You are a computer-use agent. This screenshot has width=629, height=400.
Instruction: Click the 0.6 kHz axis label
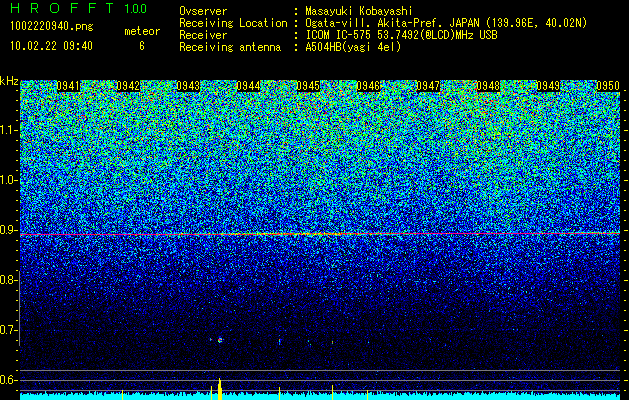pos(8,380)
